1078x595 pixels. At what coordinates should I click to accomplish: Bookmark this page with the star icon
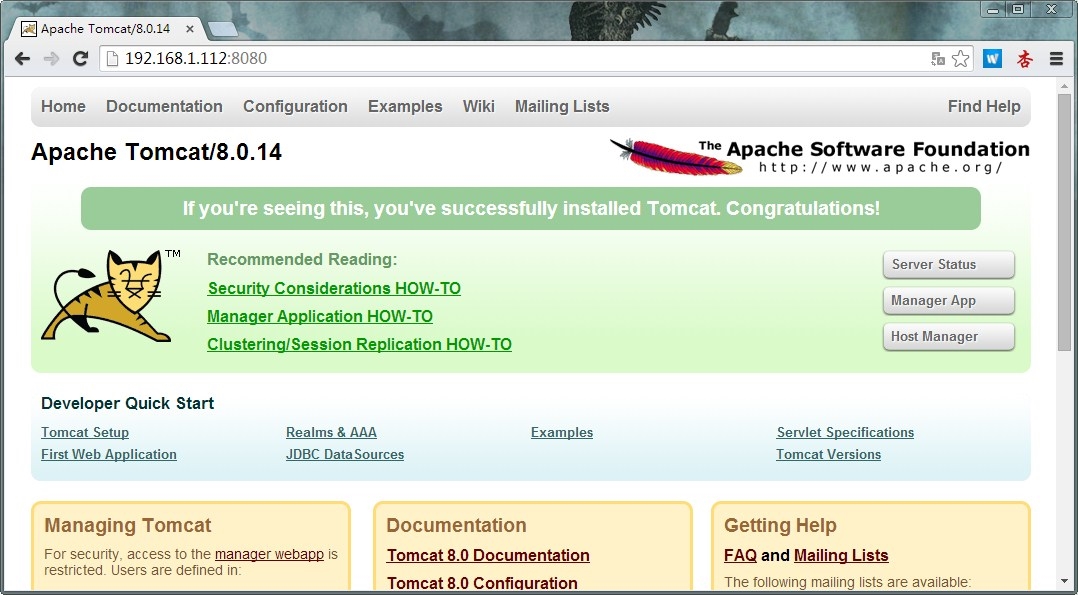[x=960, y=59]
